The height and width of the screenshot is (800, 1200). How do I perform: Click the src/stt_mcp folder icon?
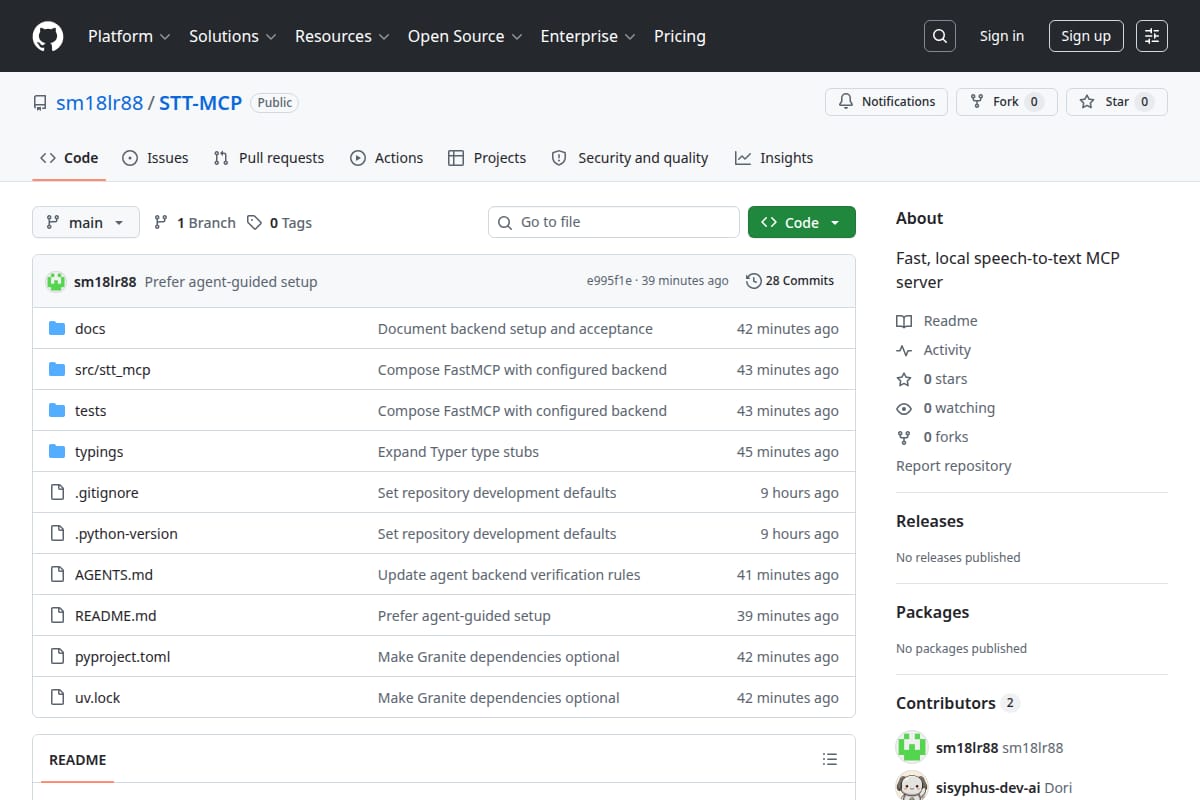click(x=57, y=370)
